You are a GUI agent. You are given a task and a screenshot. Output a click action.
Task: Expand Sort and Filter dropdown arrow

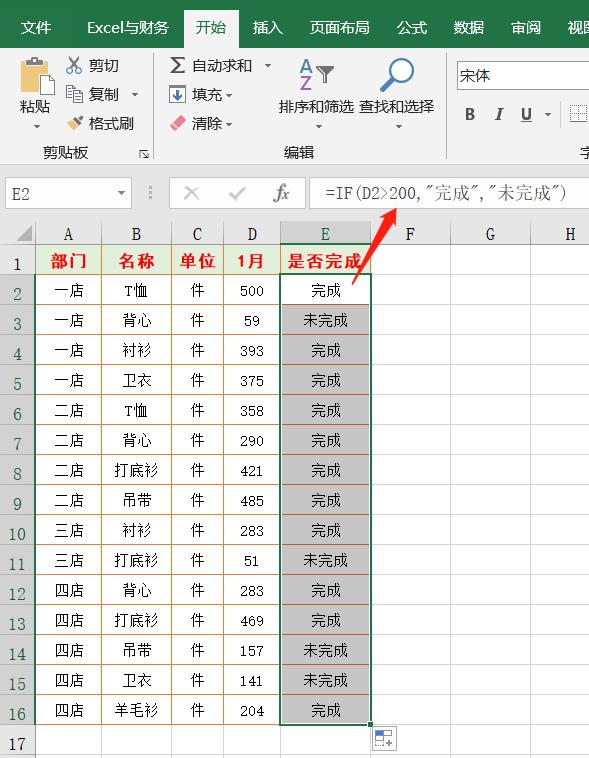(x=319, y=127)
